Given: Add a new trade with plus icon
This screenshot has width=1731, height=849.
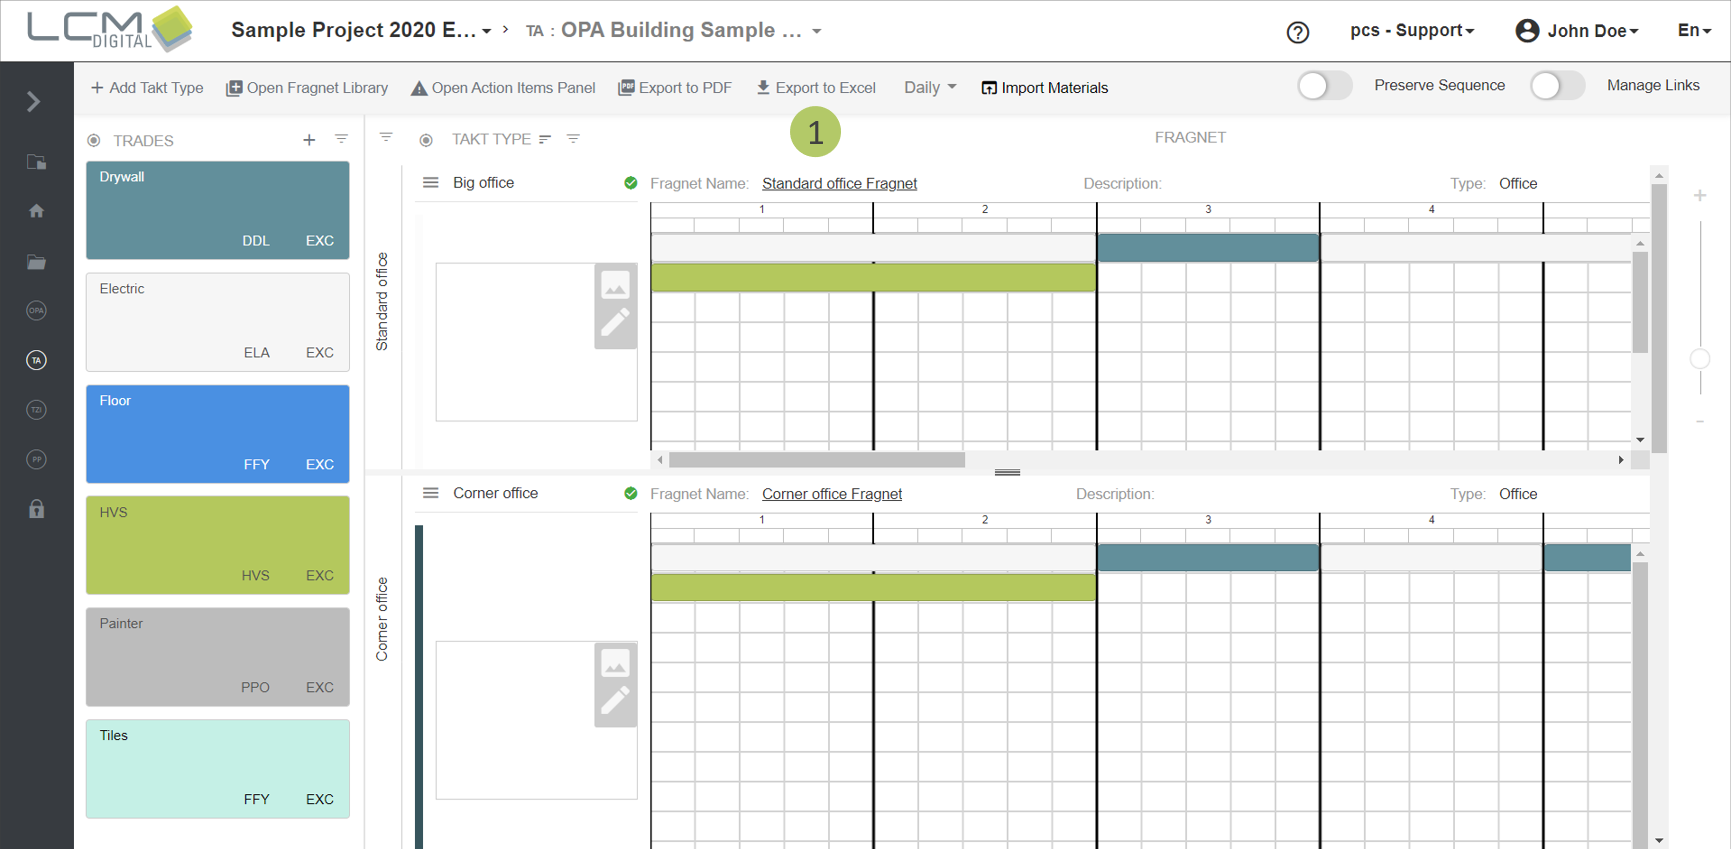Looking at the screenshot, I should 309,140.
